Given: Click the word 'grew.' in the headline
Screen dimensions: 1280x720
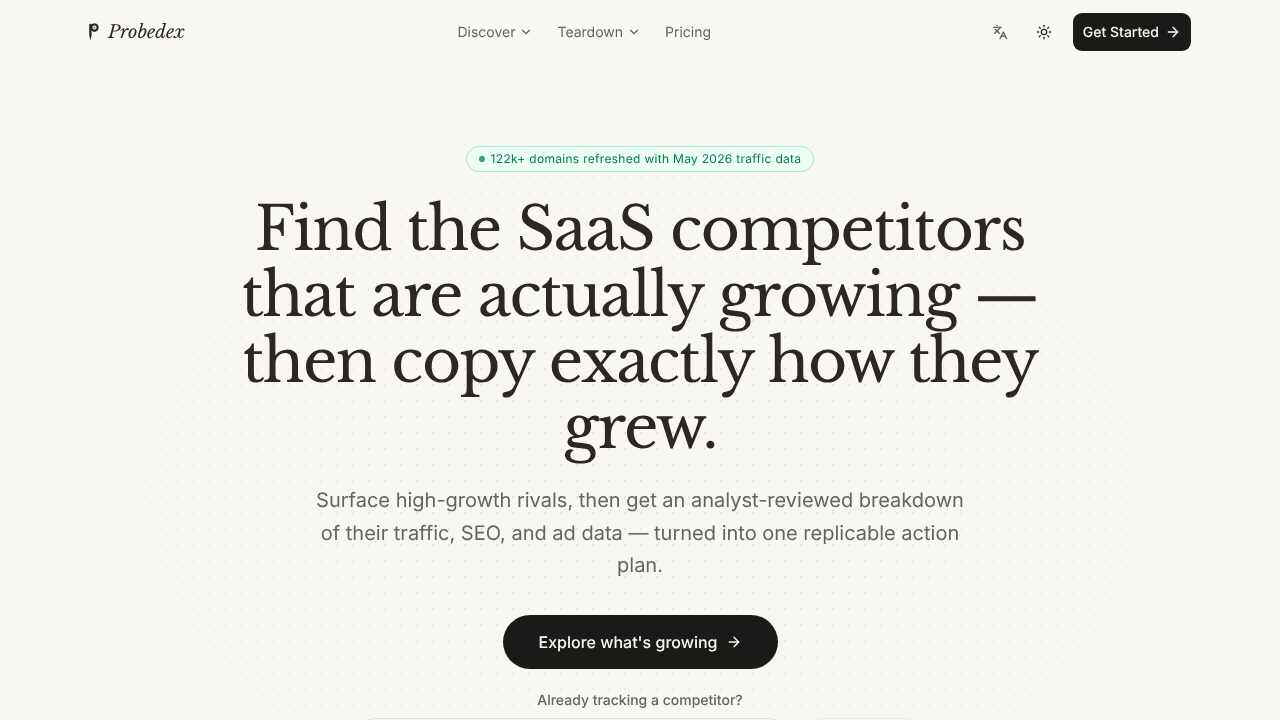Looking at the screenshot, I should (x=640, y=428).
